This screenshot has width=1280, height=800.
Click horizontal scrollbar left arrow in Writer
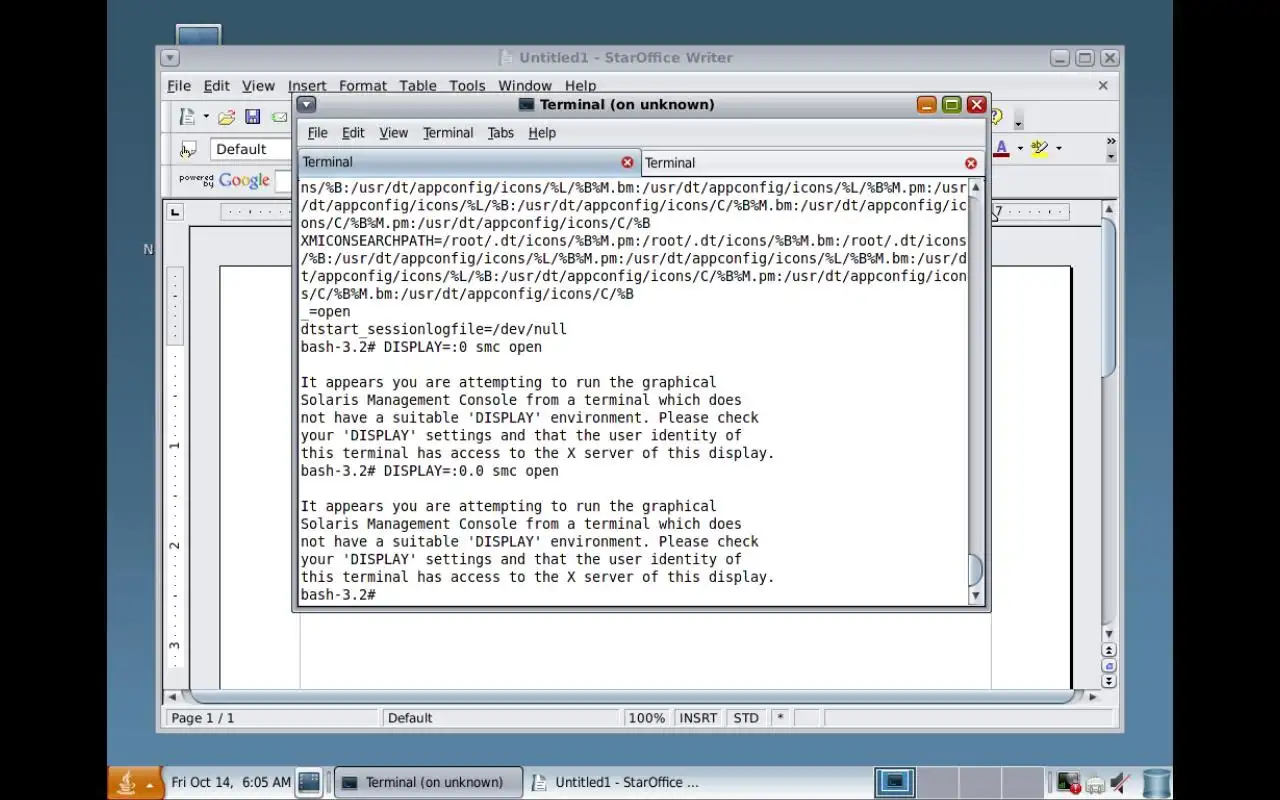(x=172, y=696)
